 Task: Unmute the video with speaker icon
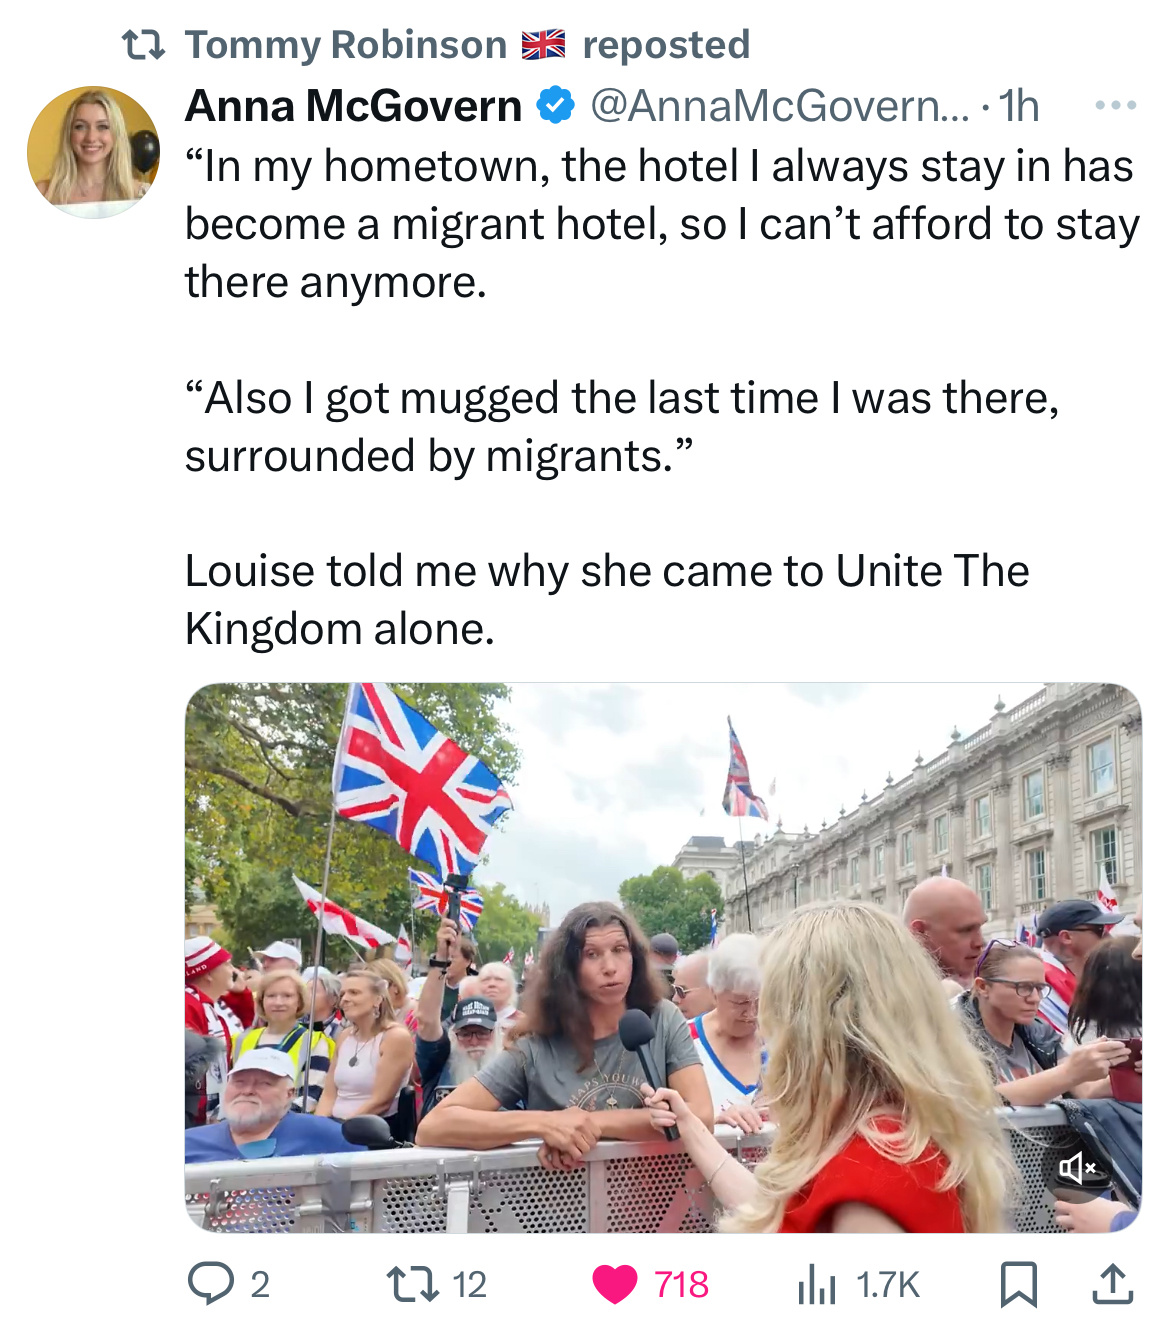pyautogui.click(x=1077, y=1167)
